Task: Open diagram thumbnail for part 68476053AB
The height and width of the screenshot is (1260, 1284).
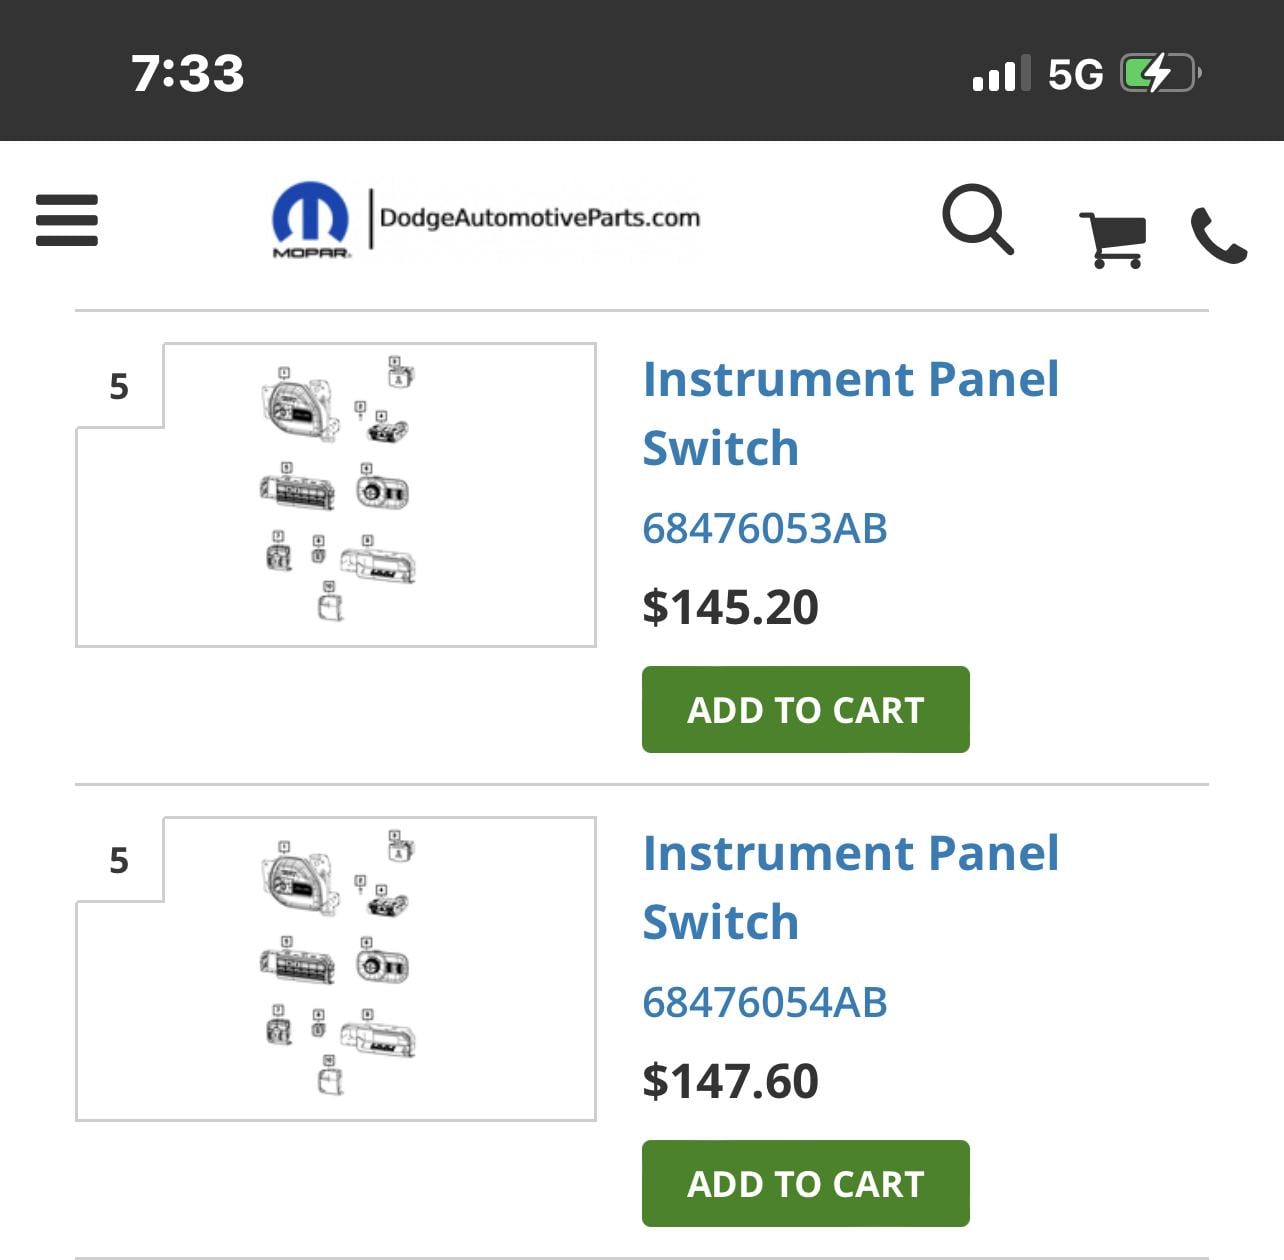Action: [x=336, y=495]
